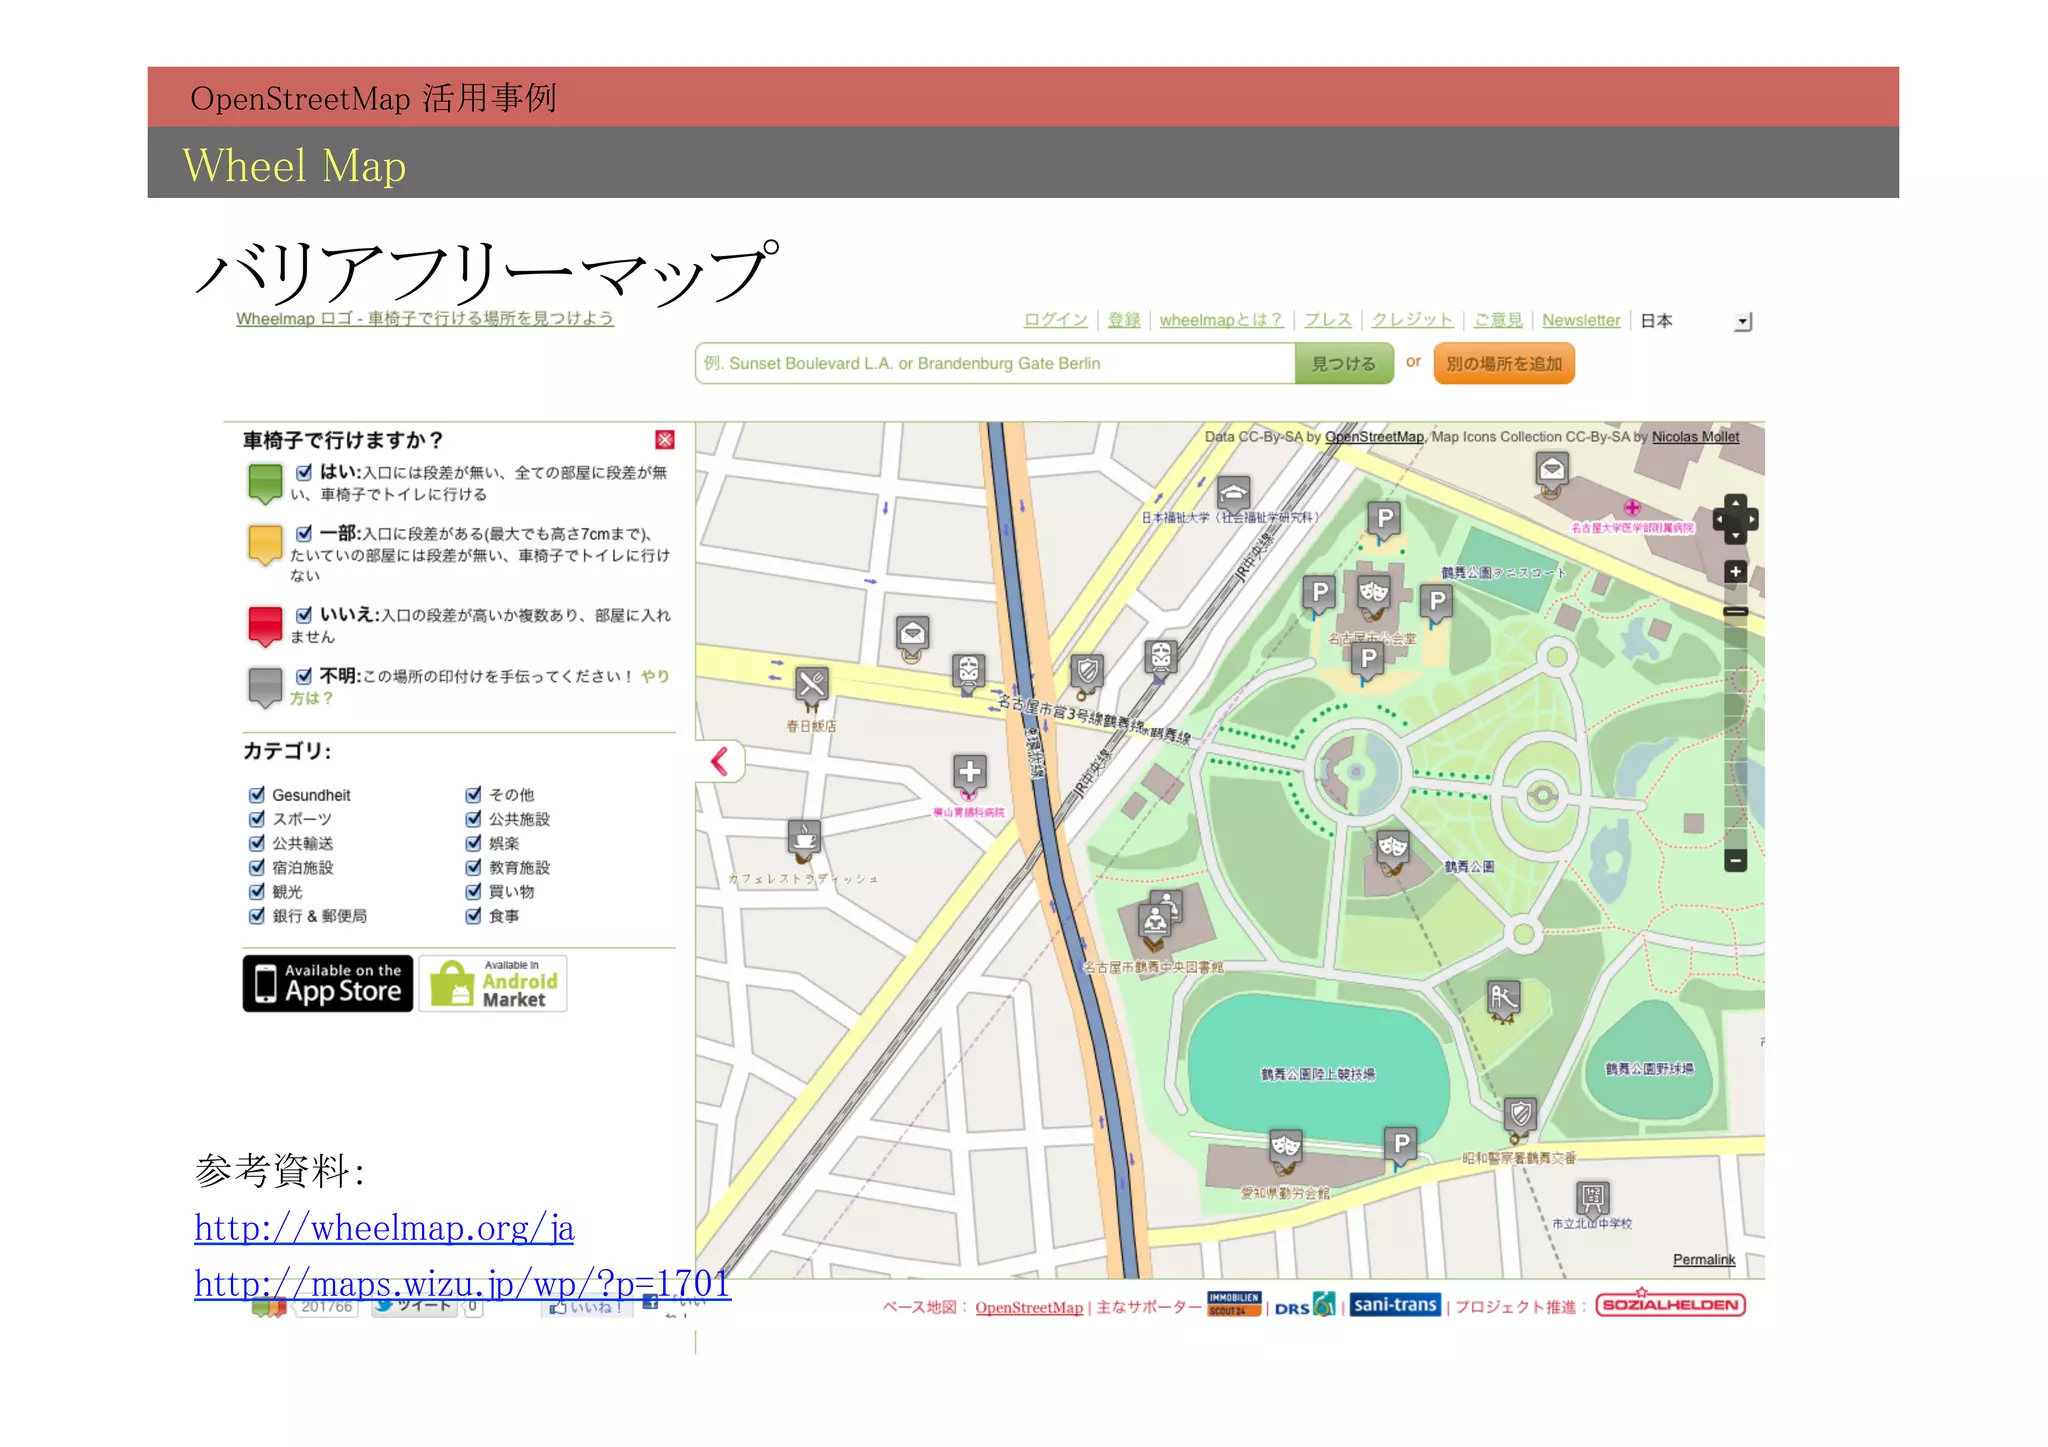
Task: Click the SOZIALHELDEN sponsor logo
Action: point(1671,1305)
